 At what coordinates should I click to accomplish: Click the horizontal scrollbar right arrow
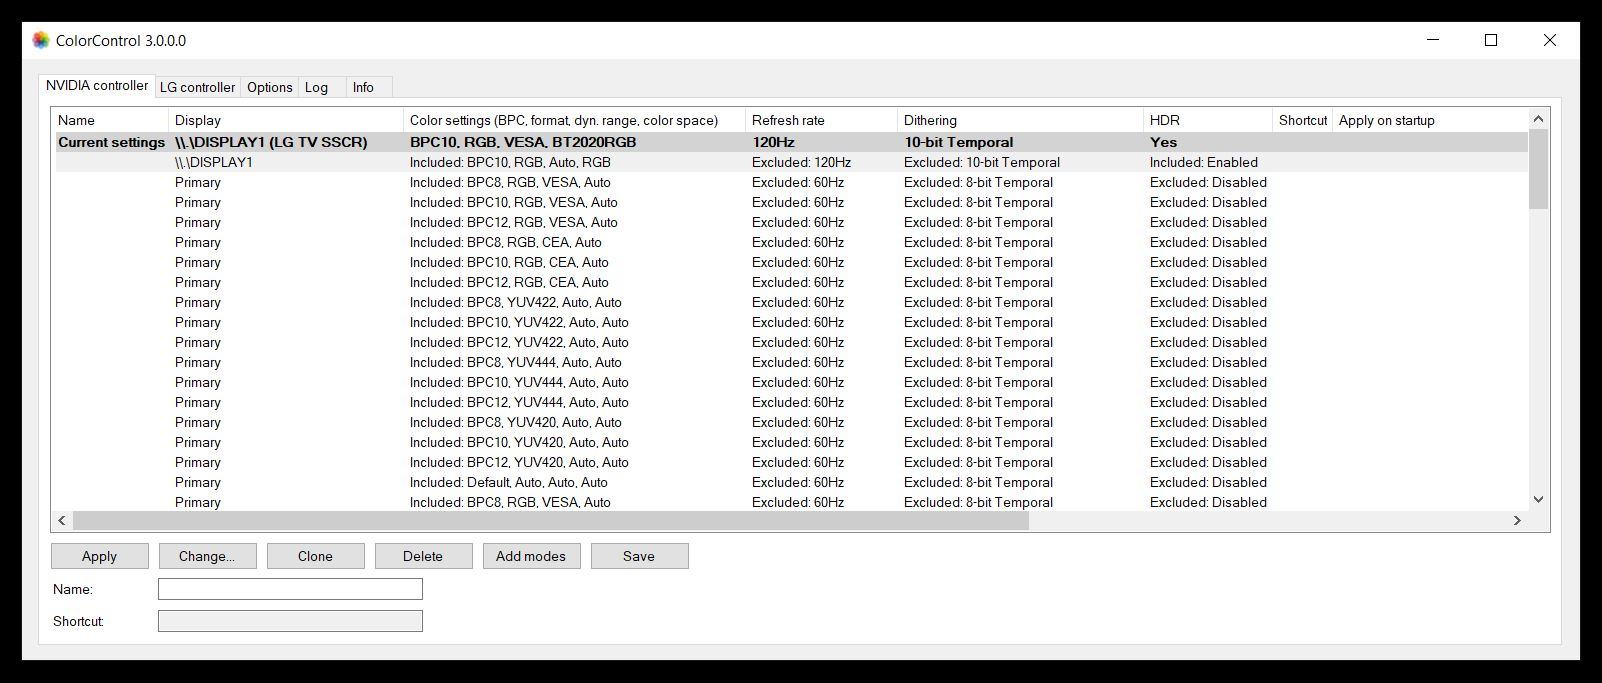pos(1517,520)
